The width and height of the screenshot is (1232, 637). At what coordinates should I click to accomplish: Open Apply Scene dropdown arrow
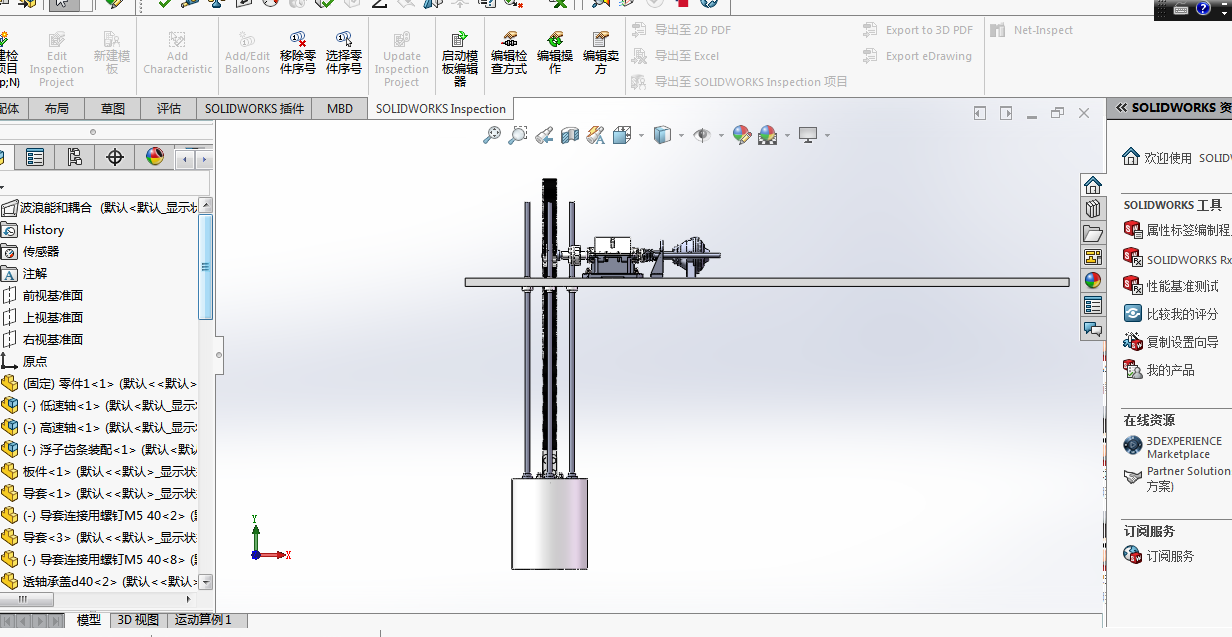pyautogui.click(x=787, y=135)
